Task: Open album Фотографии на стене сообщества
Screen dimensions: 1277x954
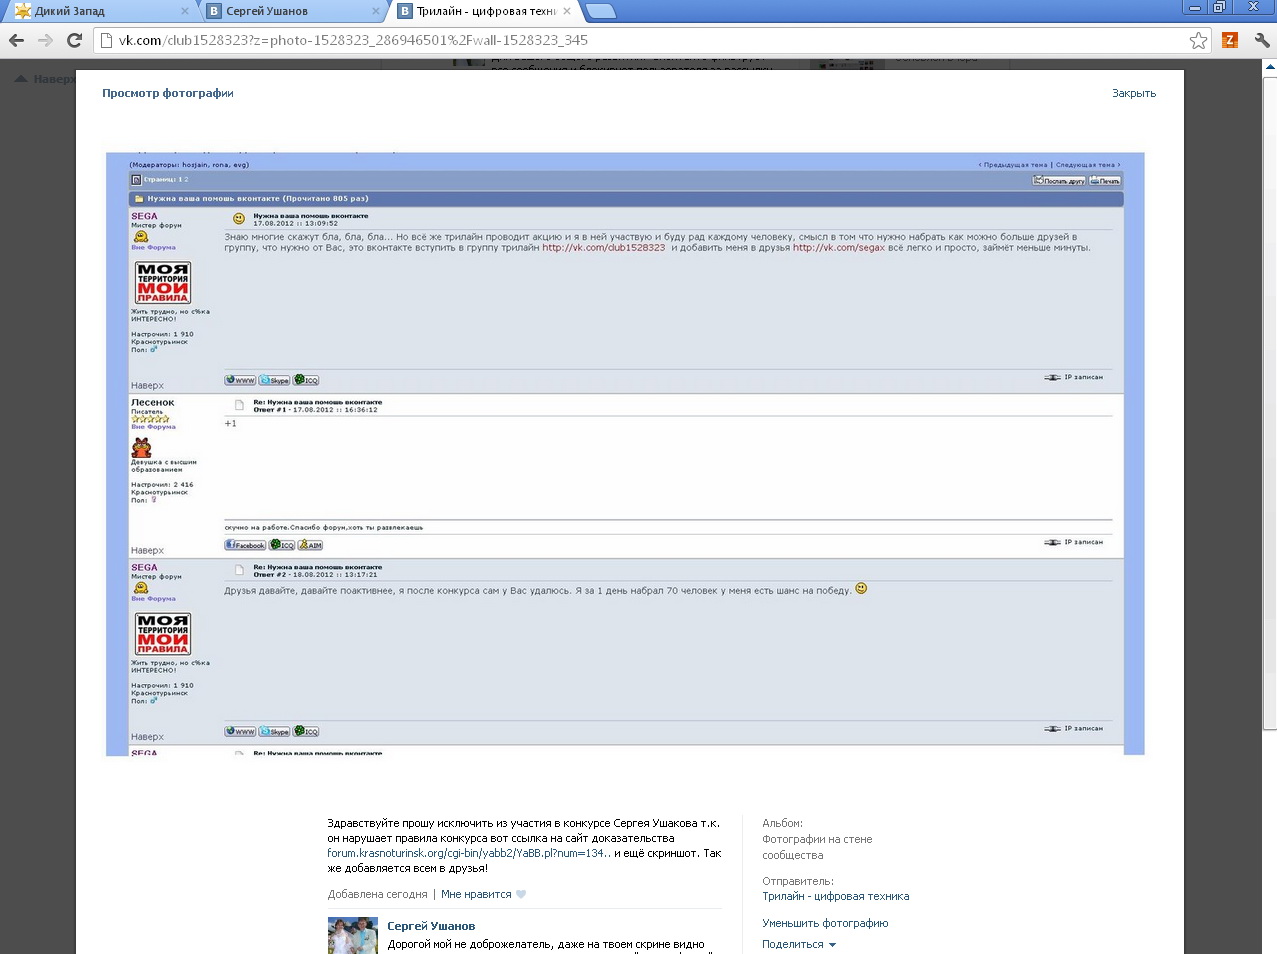Action: pos(817,847)
